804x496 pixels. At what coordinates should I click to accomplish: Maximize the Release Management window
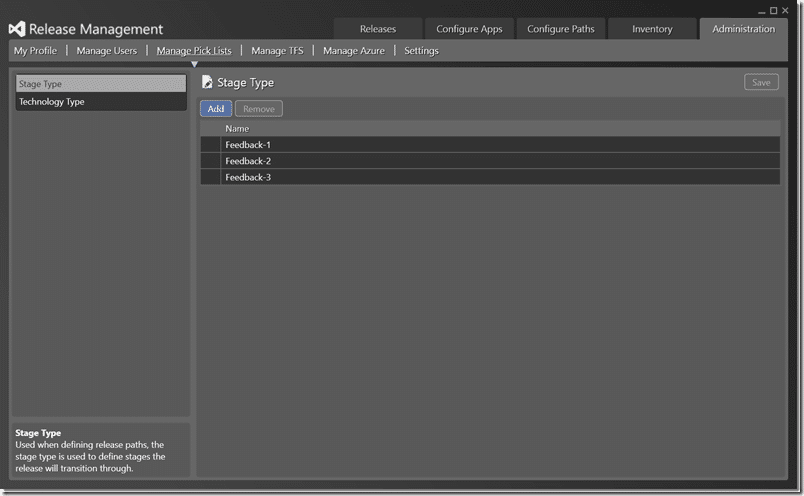[773, 10]
